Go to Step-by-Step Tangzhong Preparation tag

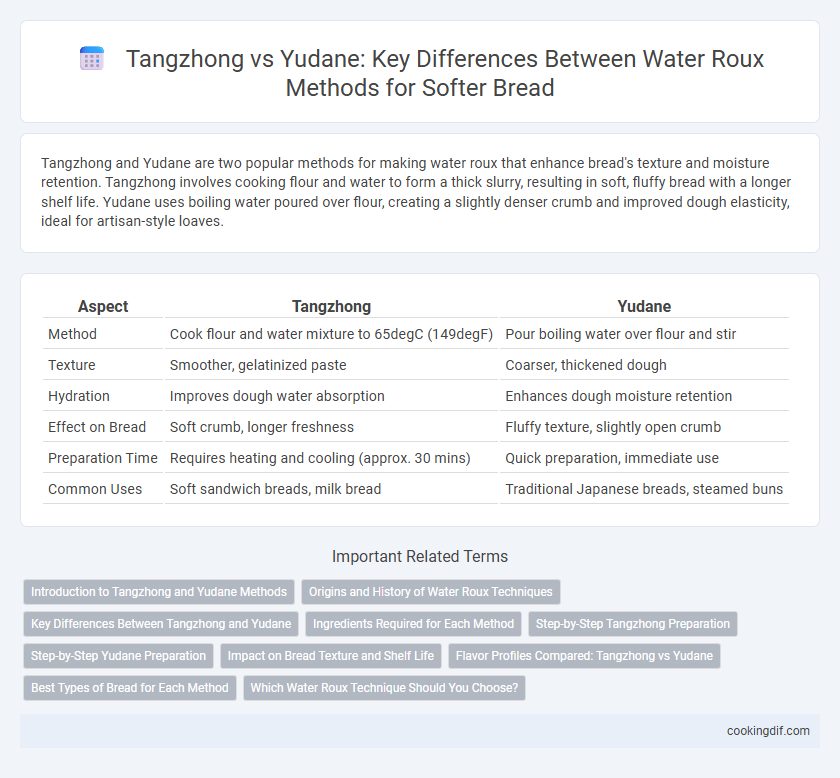pyautogui.click(x=633, y=624)
